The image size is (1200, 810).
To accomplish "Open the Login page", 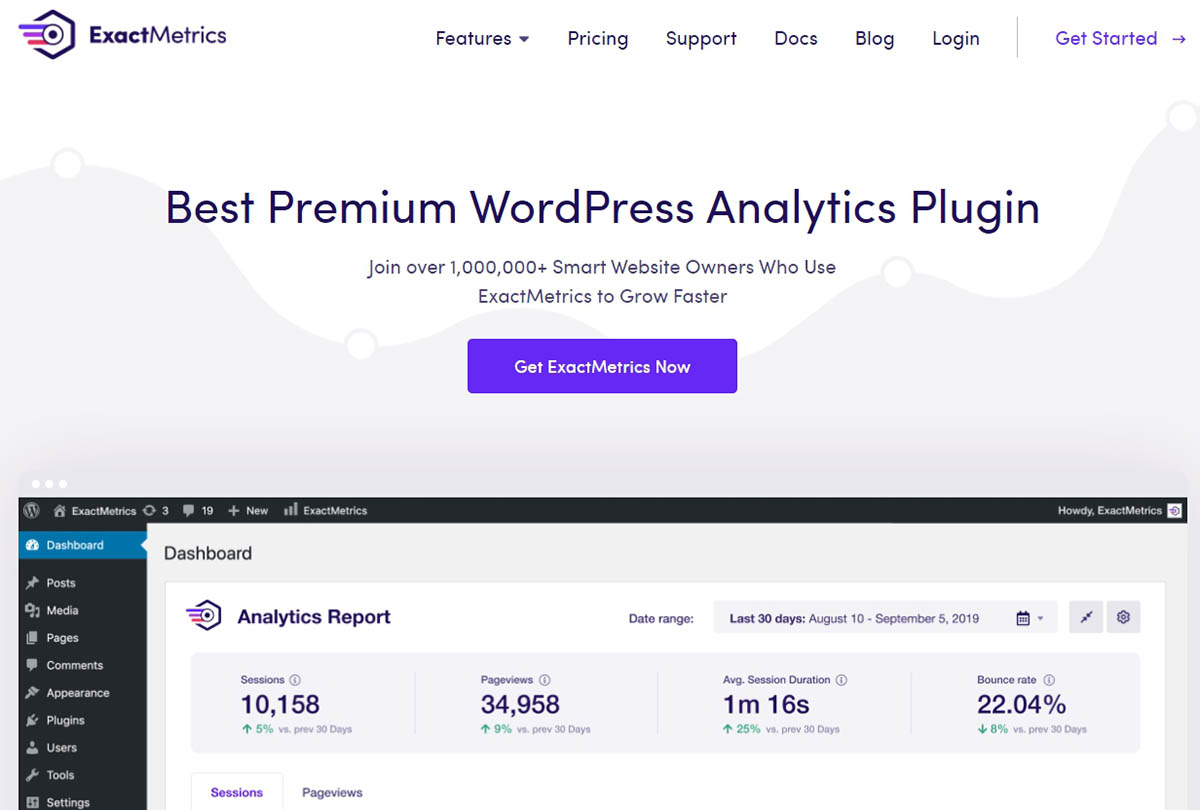I will [956, 39].
